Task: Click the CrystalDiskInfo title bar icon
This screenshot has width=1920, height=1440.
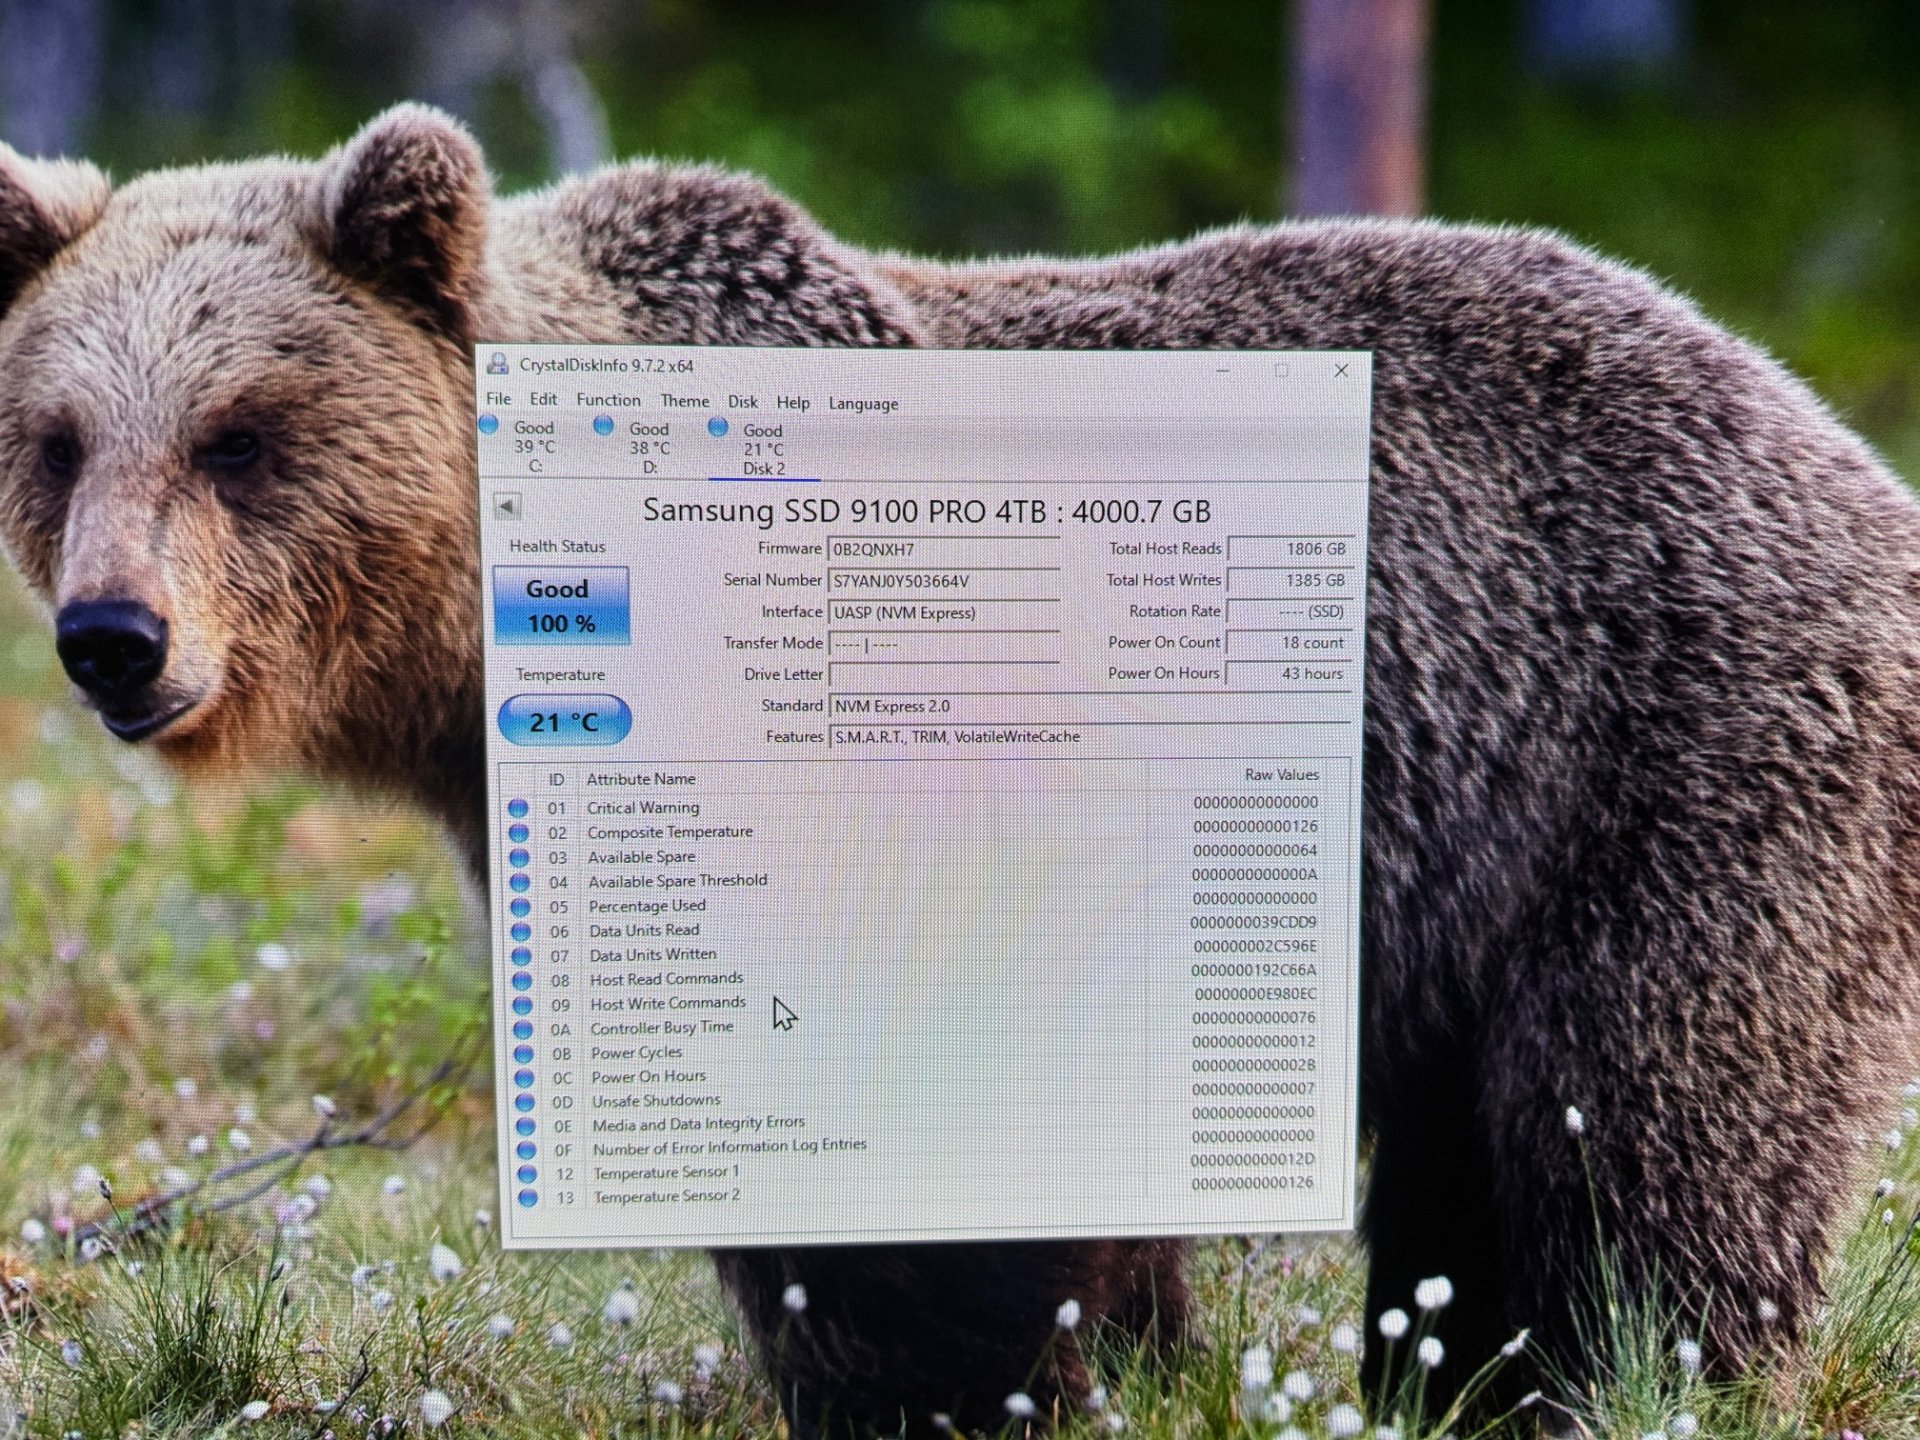Action: pyautogui.click(x=497, y=365)
